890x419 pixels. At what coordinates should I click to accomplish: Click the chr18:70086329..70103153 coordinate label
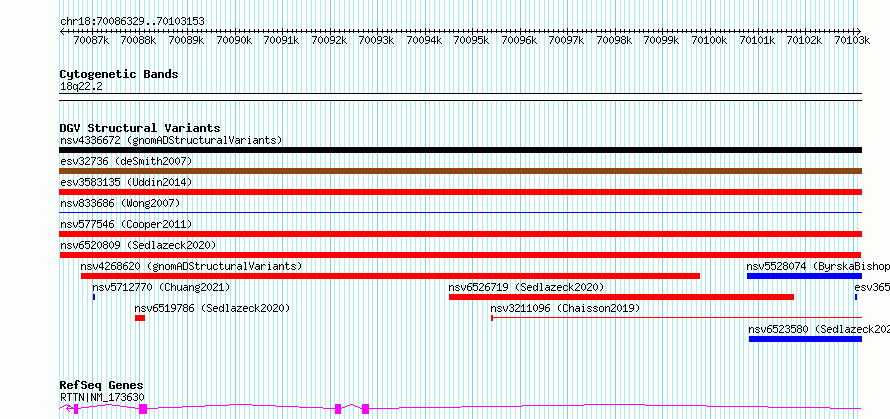[x=132, y=21]
